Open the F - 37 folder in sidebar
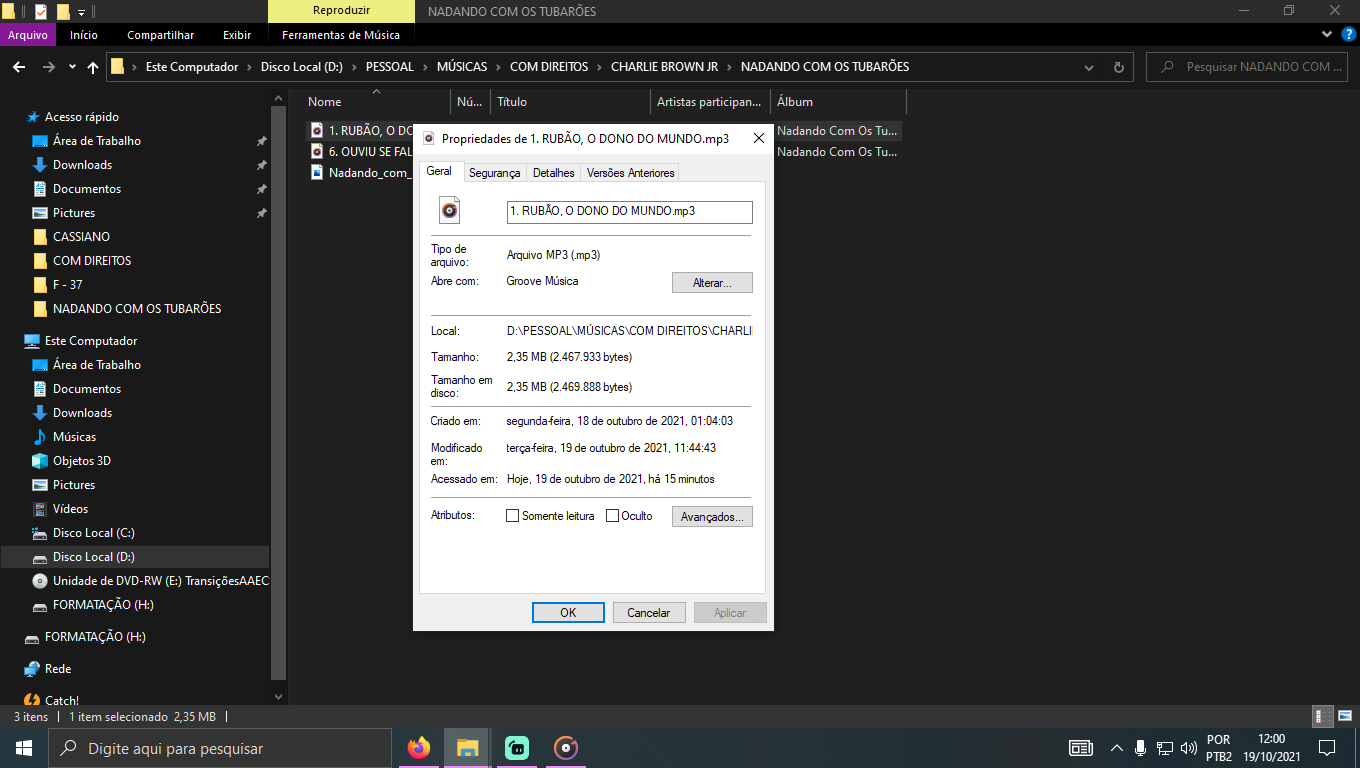The image size is (1360, 768). tap(68, 285)
